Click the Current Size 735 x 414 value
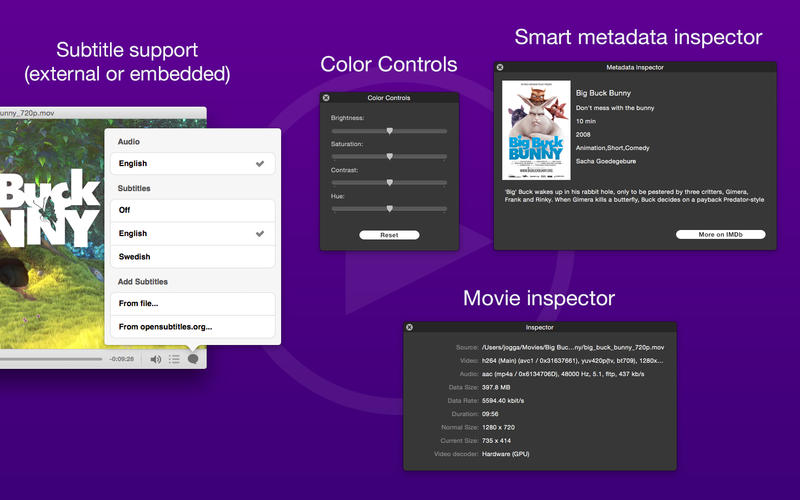 click(x=496, y=440)
